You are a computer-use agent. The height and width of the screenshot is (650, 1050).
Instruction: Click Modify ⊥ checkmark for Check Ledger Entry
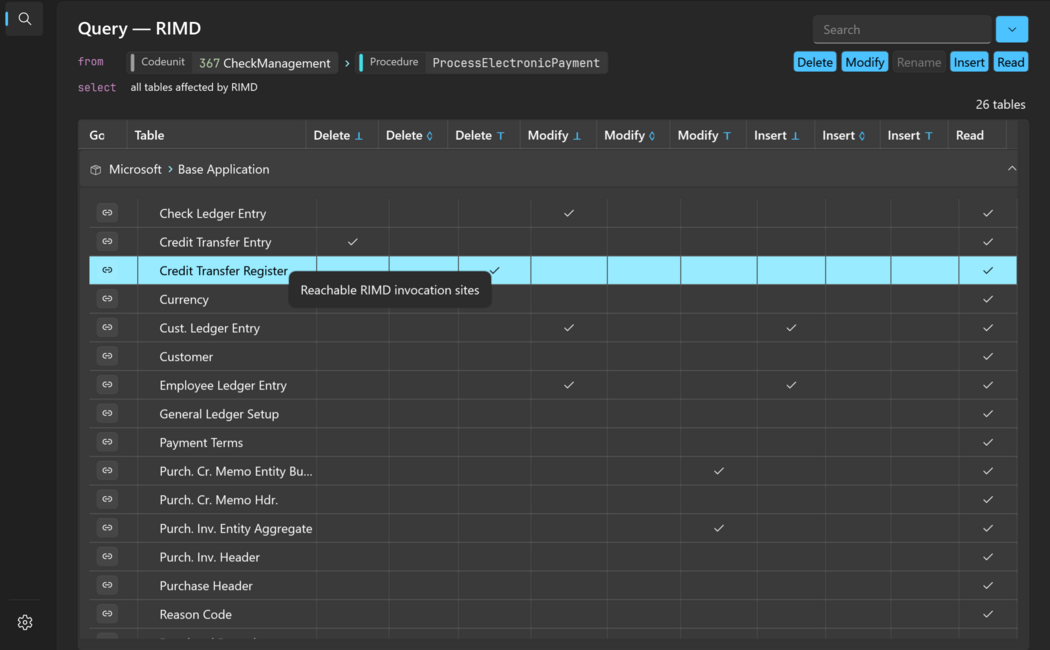569,213
